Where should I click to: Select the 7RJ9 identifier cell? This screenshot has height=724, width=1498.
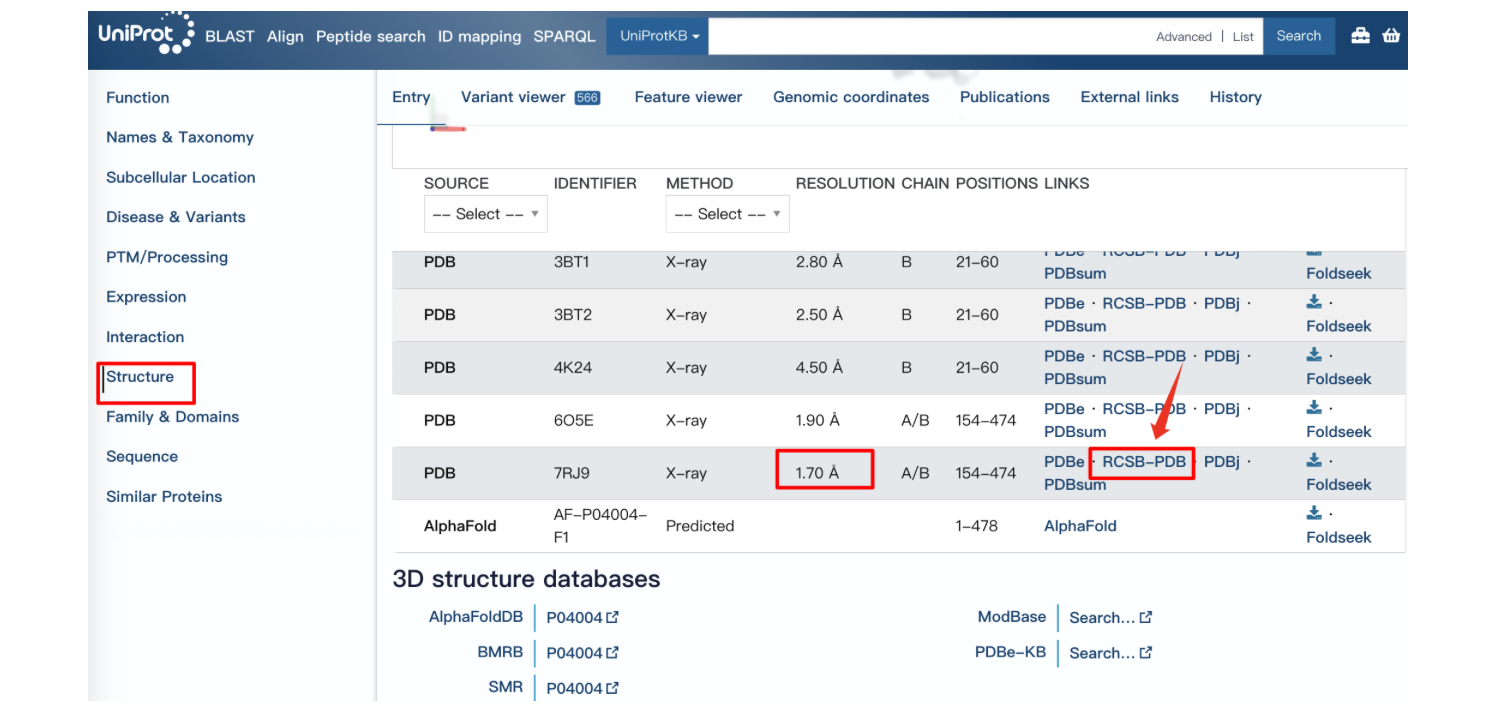[x=573, y=473]
